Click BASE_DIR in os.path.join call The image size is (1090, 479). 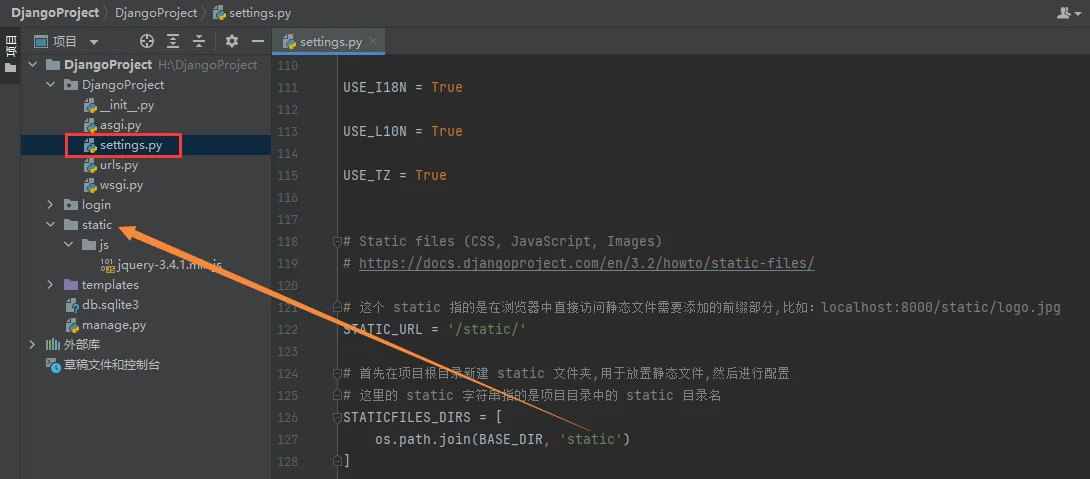click(x=511, y=439)
